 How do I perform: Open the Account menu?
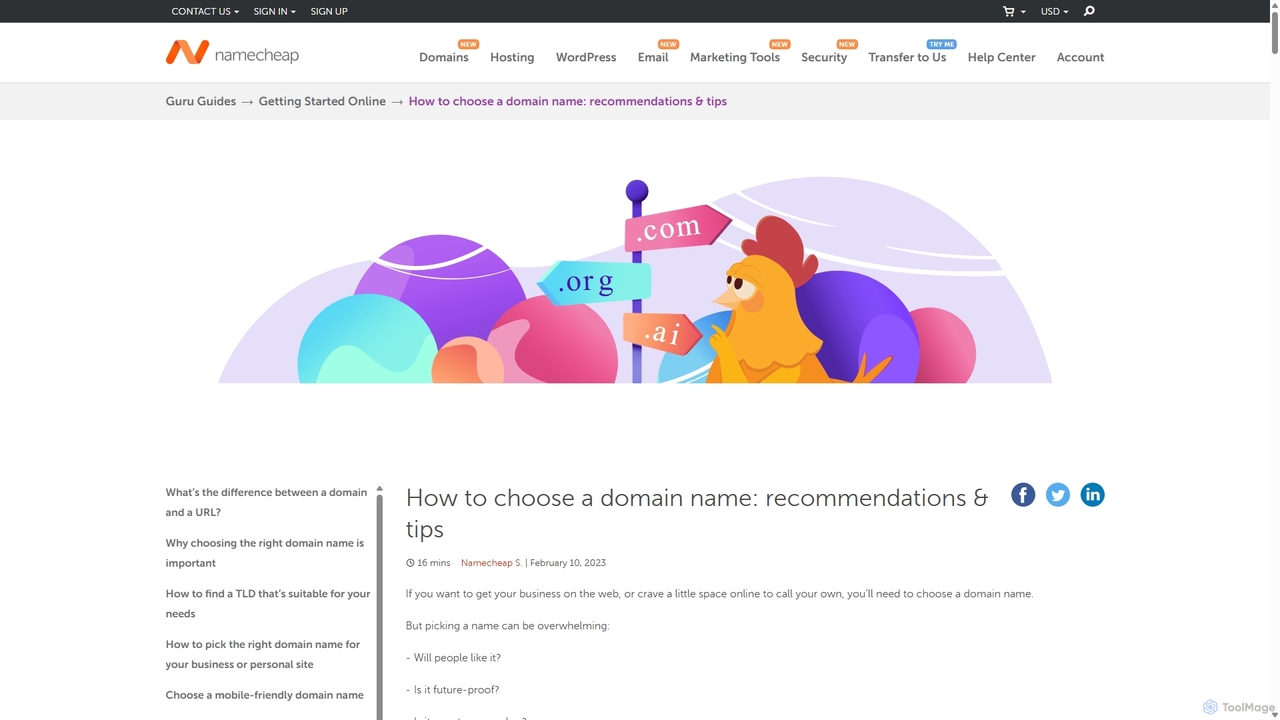click(1080, 57)
